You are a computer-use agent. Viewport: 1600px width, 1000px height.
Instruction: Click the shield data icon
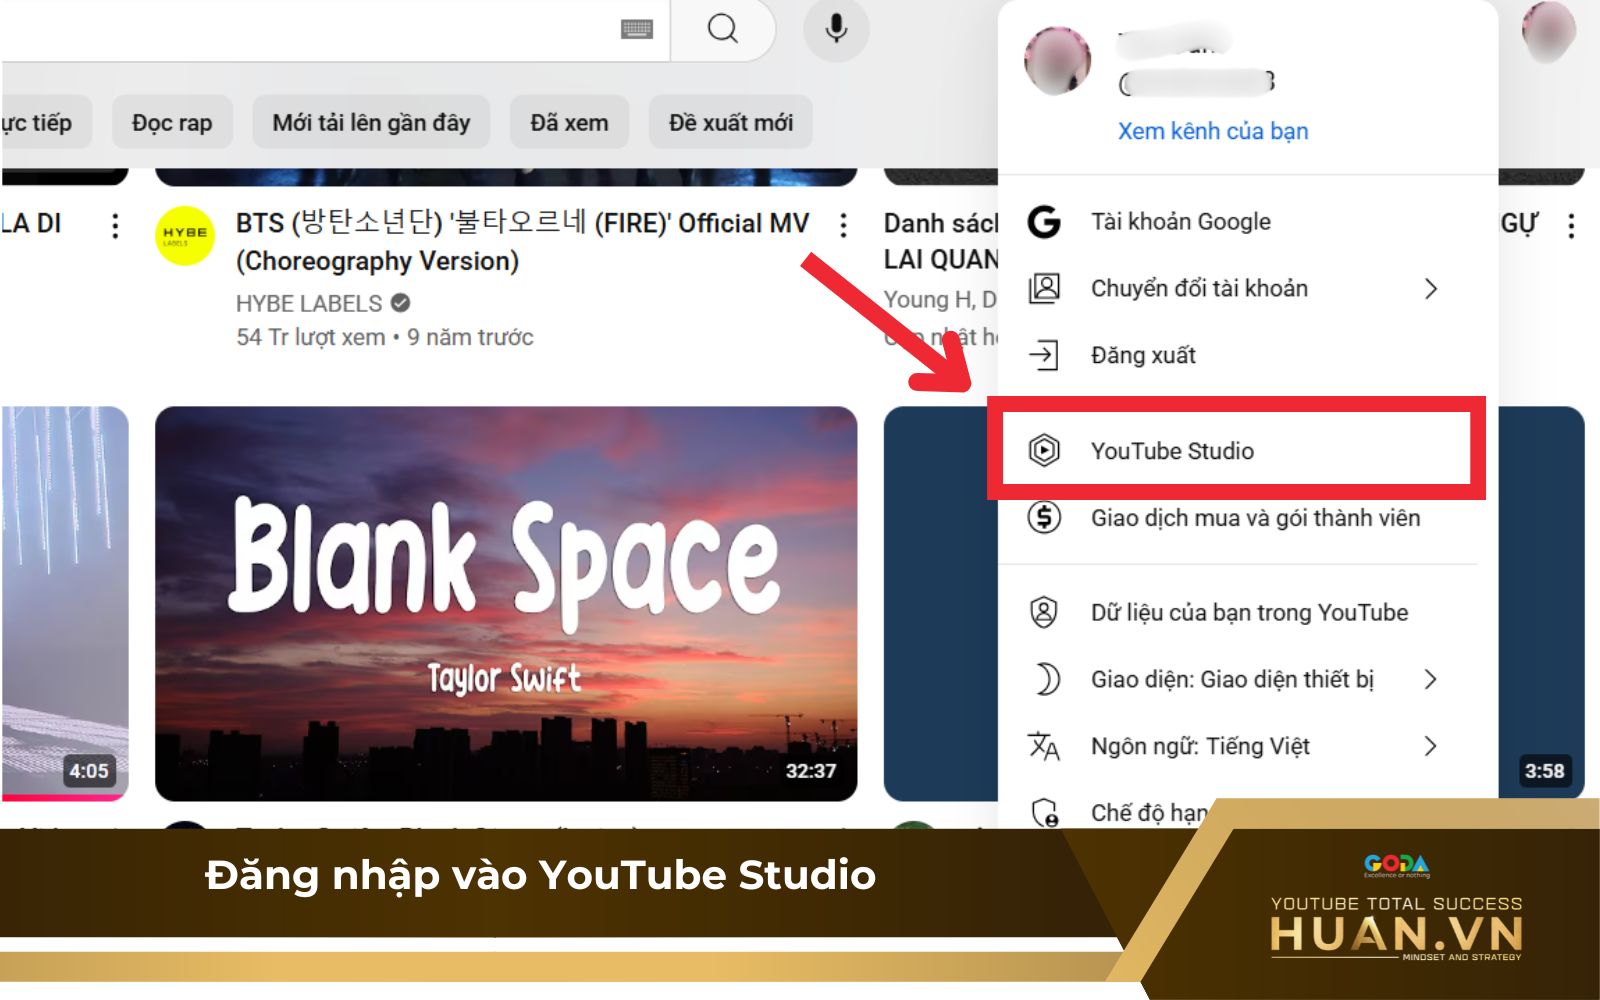click(x=1044, y=612)
